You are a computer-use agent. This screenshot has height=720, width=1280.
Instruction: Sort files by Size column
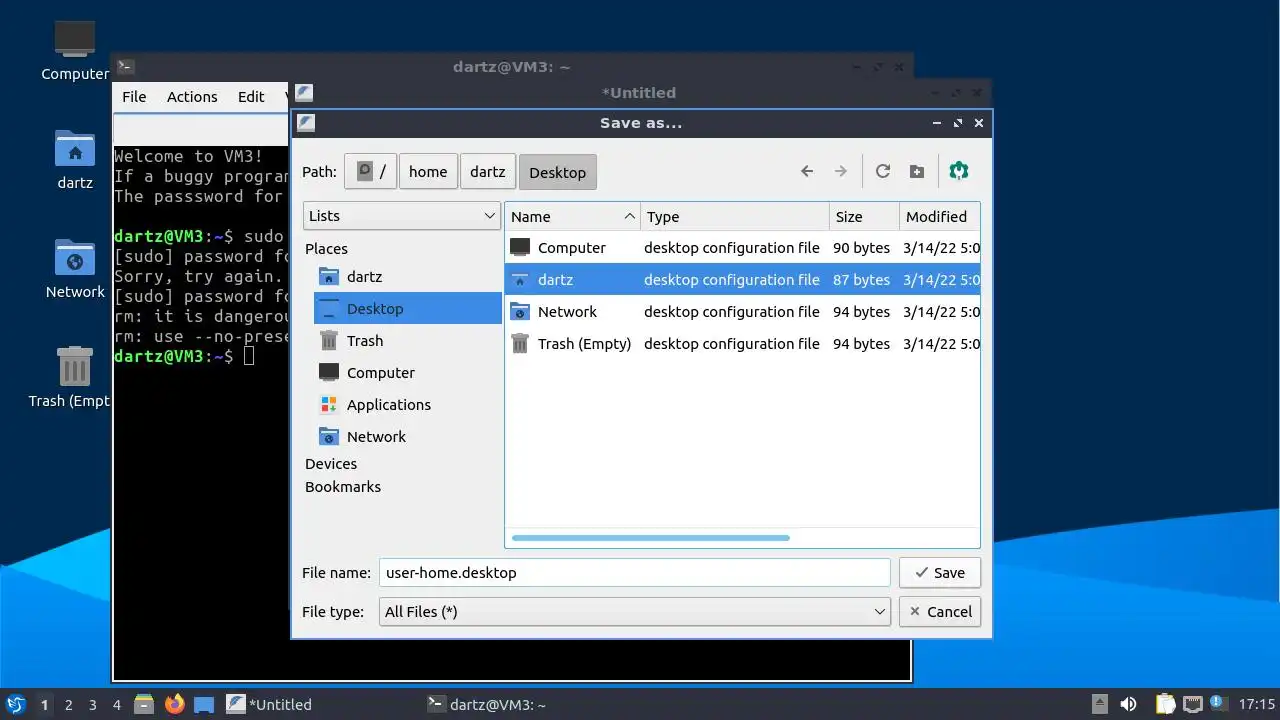(x=864, y=216)
